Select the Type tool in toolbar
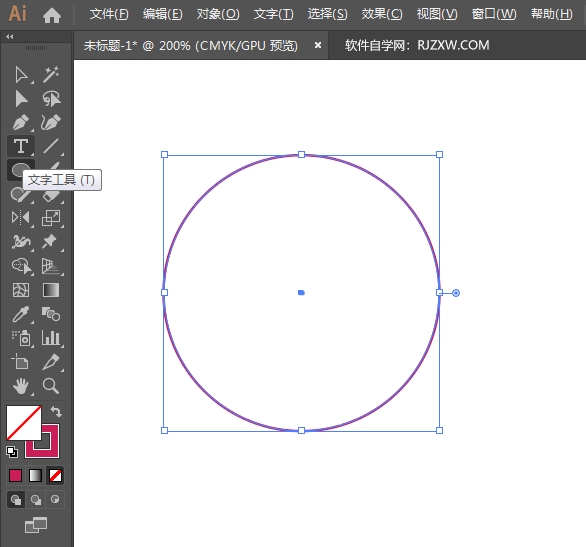Image resolution: width=586 pixels, height=547 pixels. 21,146
